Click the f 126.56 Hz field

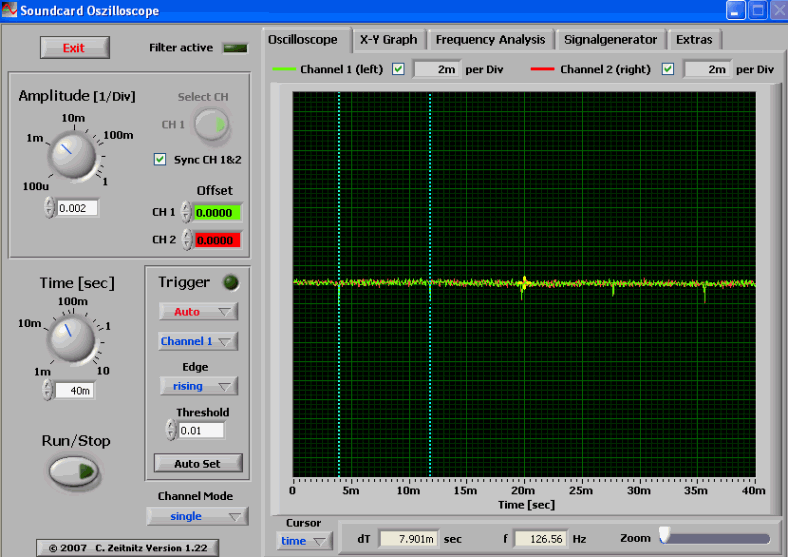pyautogui.click(x=541, y=539)
